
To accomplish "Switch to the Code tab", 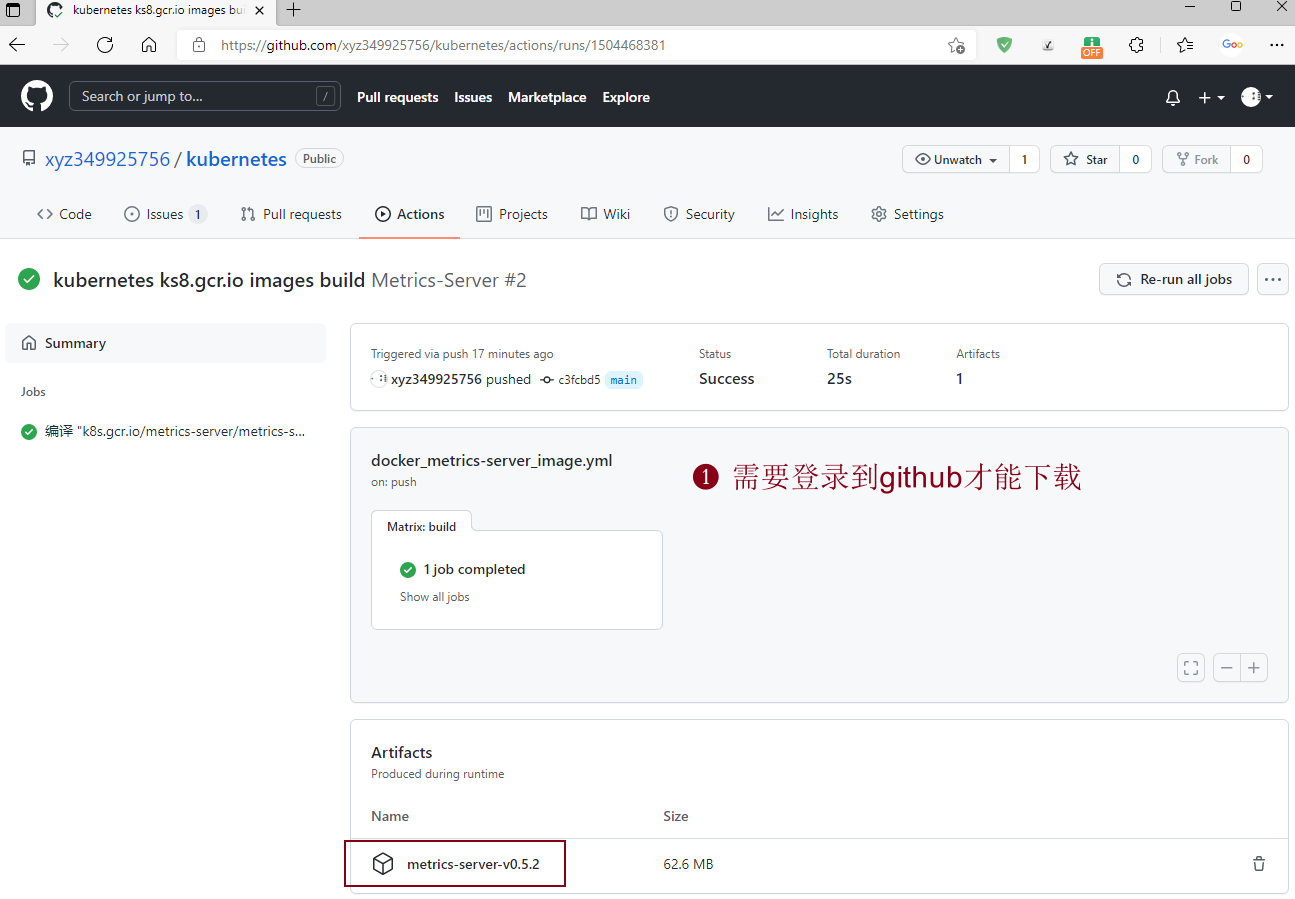I will tap(64, 214).
